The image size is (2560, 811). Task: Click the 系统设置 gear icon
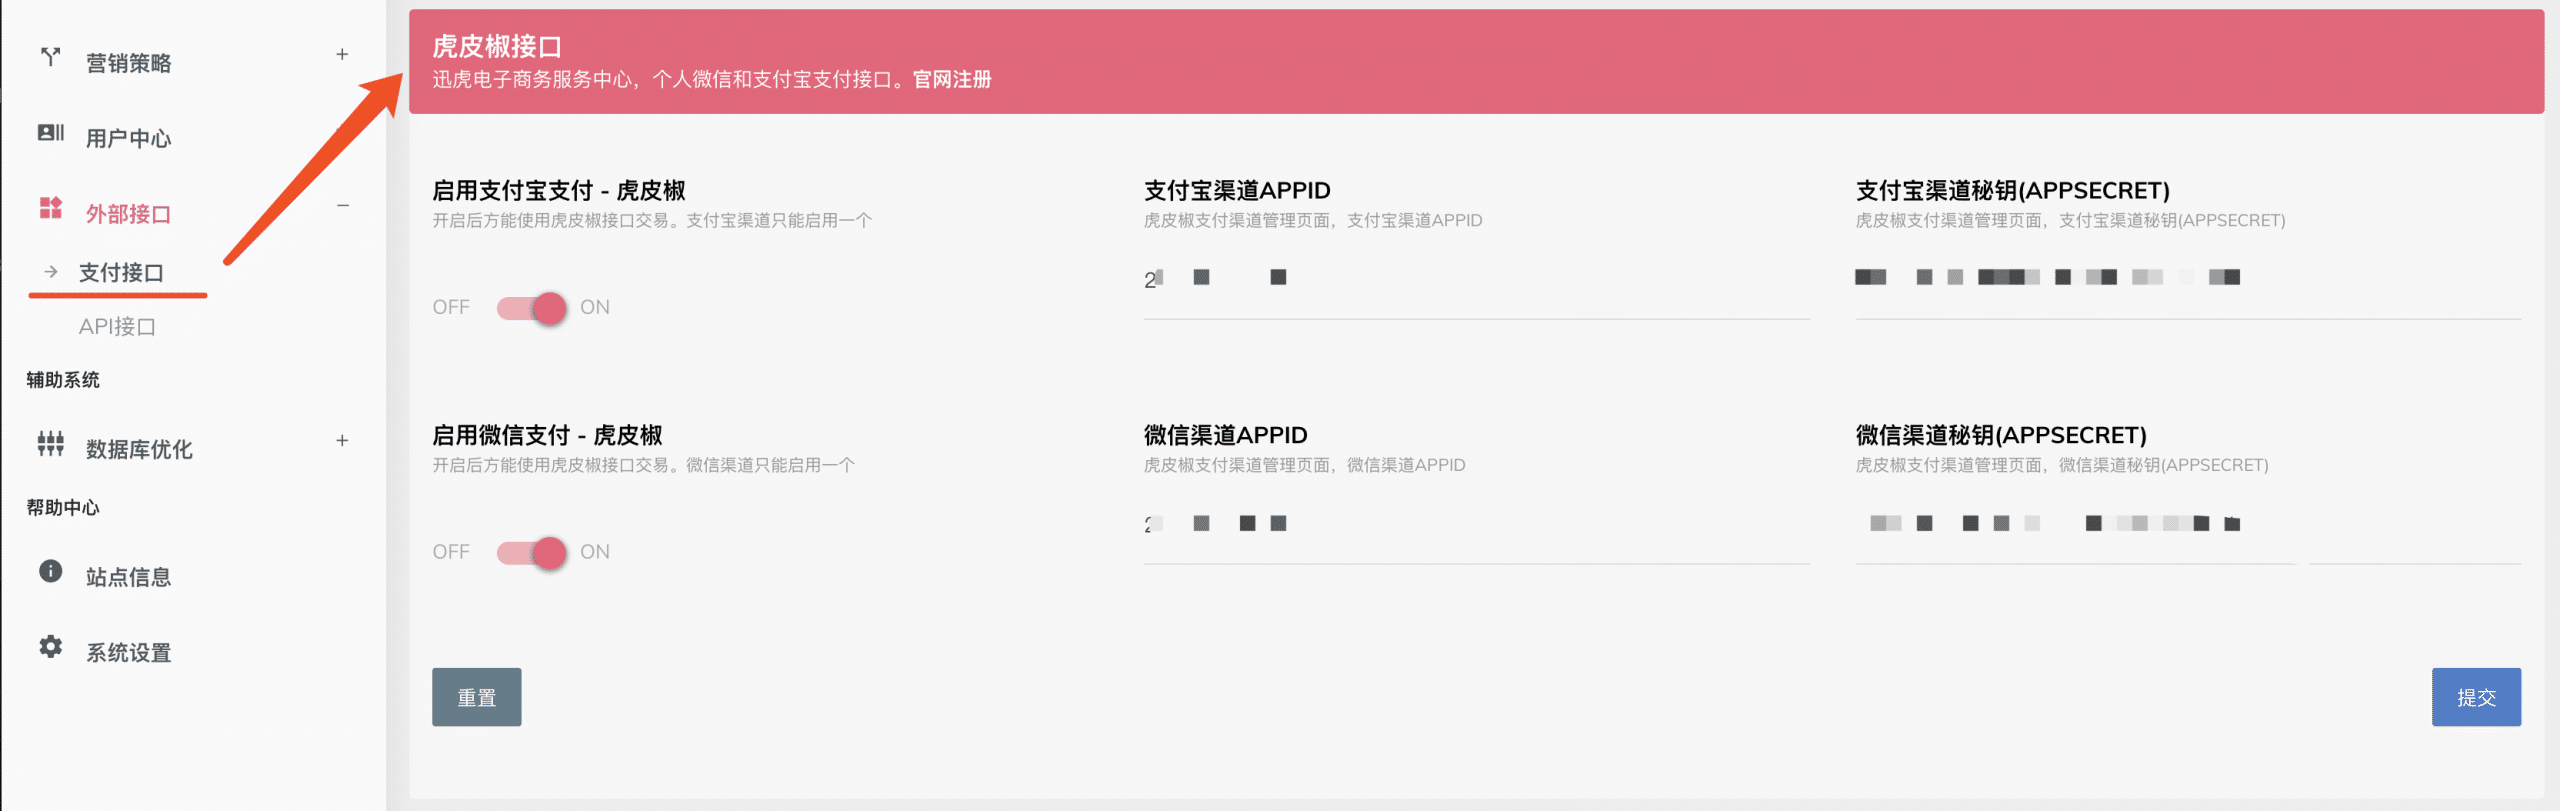[x=51, y=647]
